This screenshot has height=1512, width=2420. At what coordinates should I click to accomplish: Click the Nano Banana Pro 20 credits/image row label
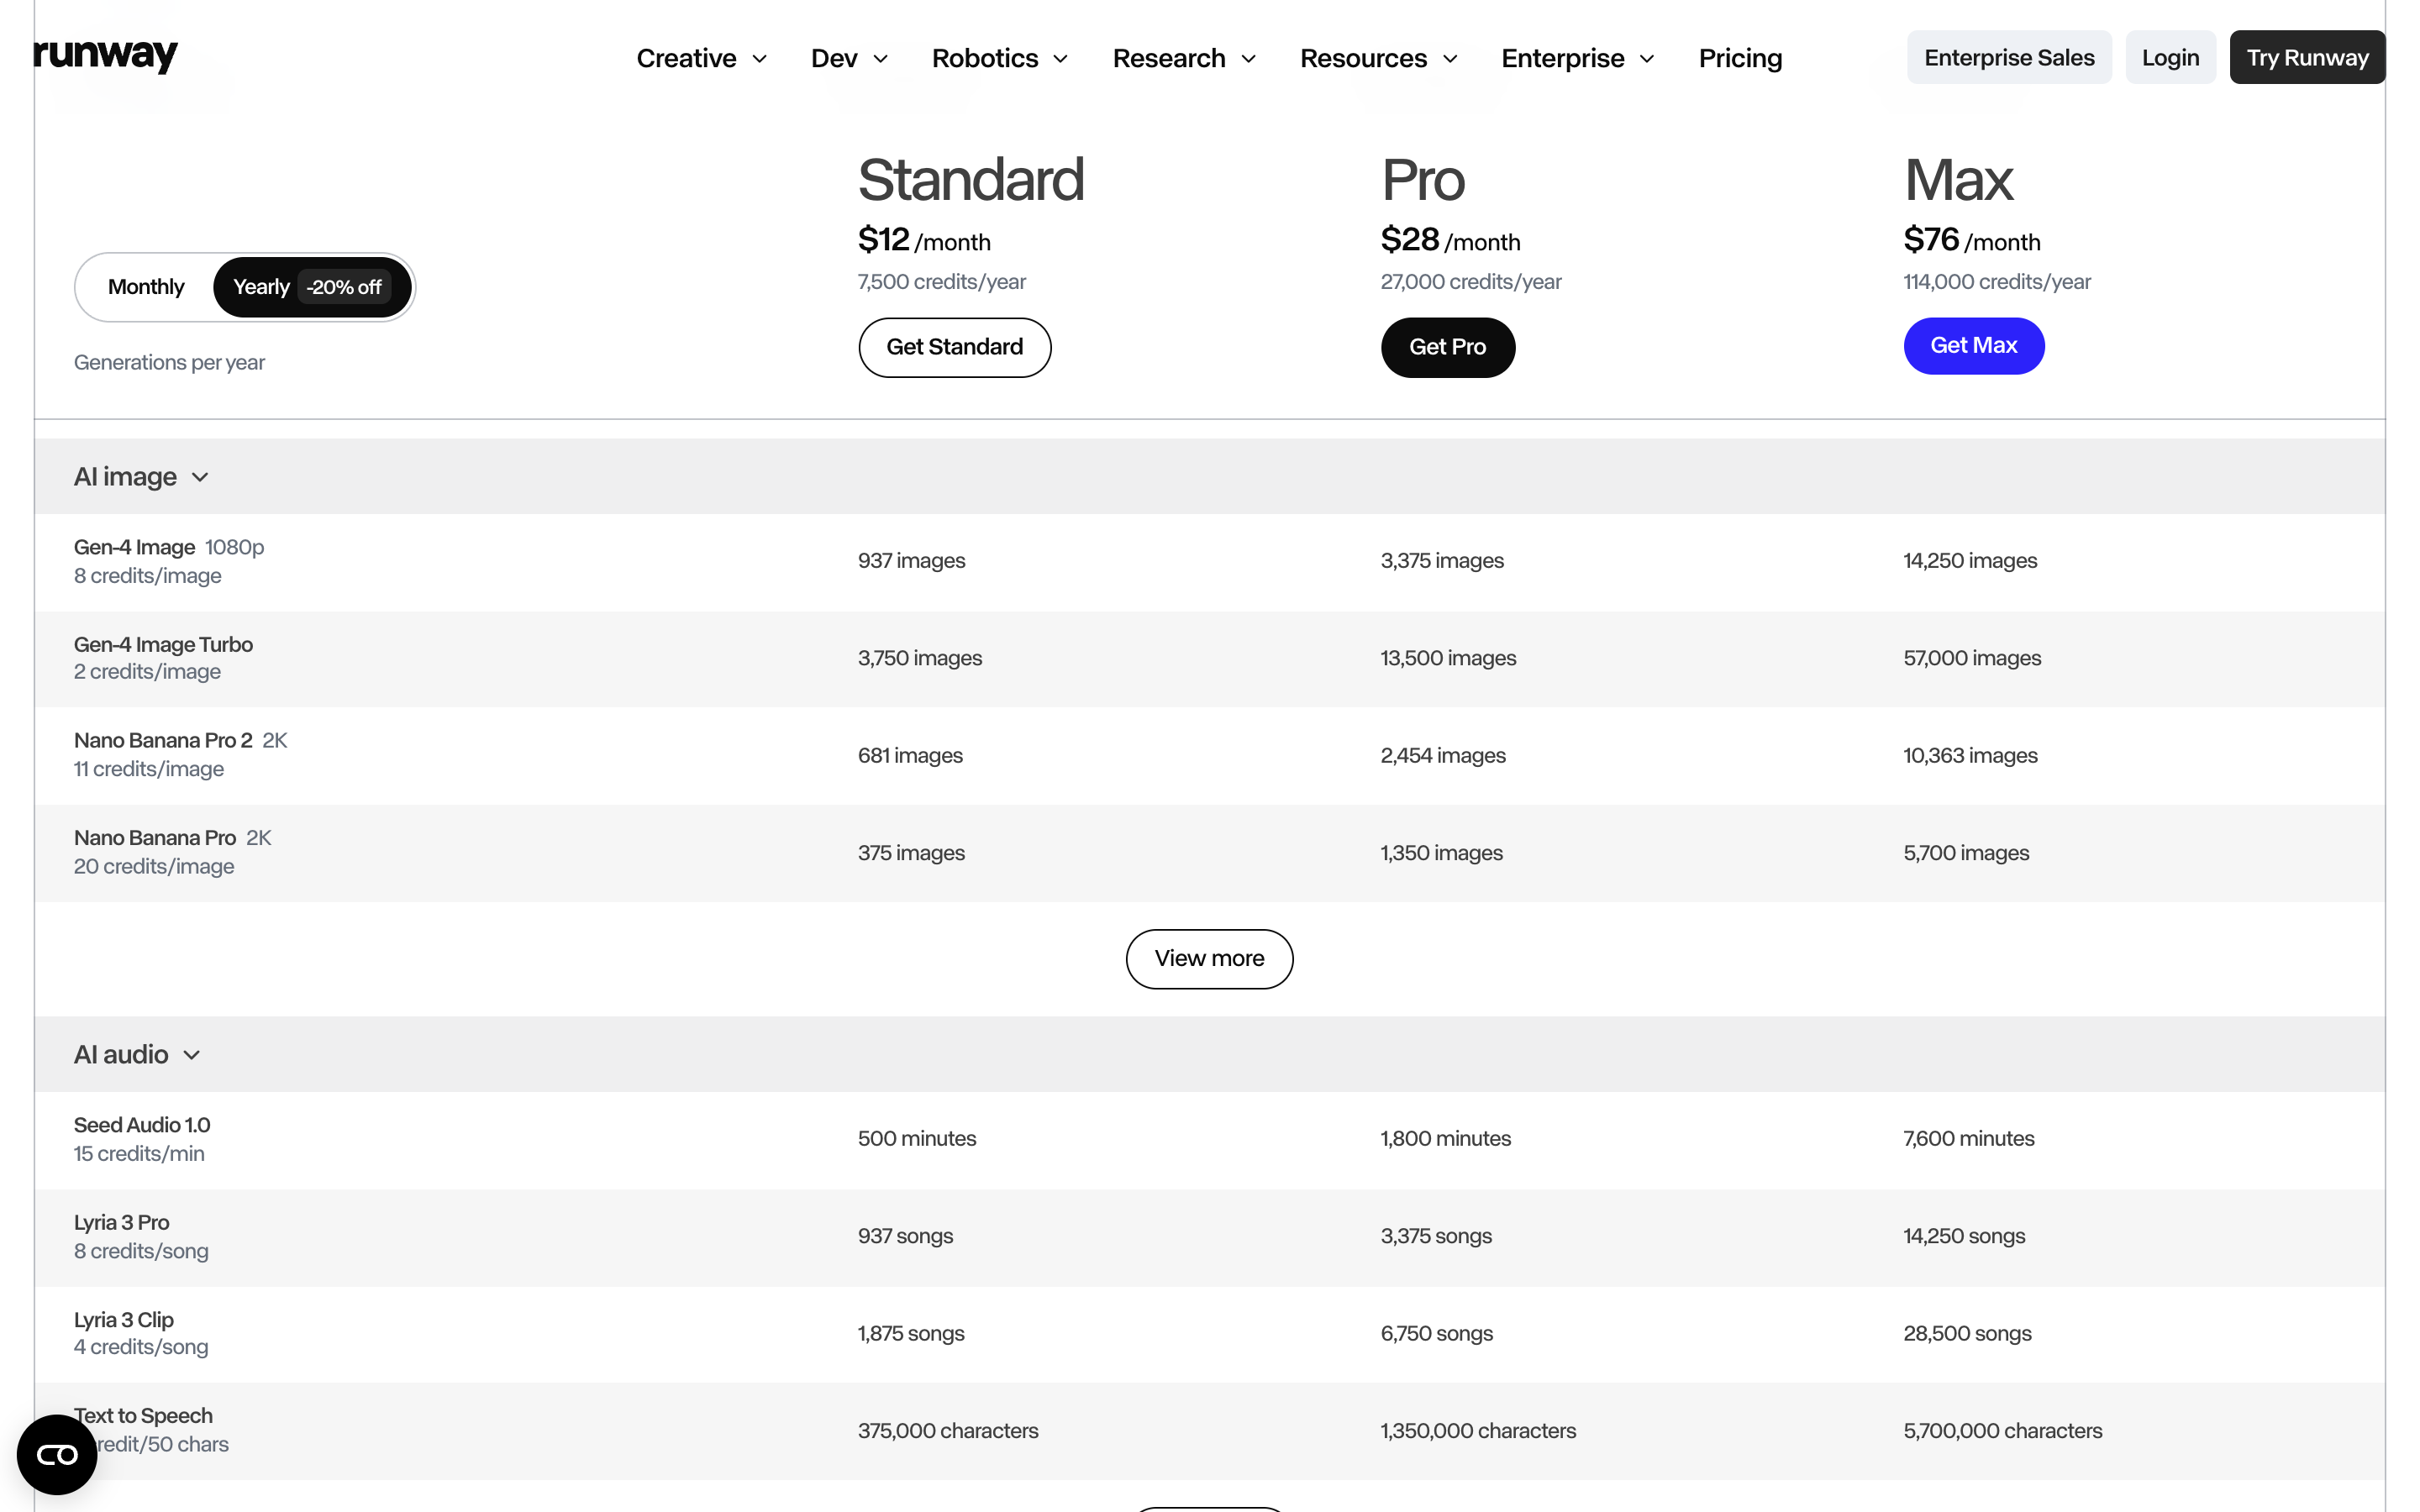[x=172, y=852]
